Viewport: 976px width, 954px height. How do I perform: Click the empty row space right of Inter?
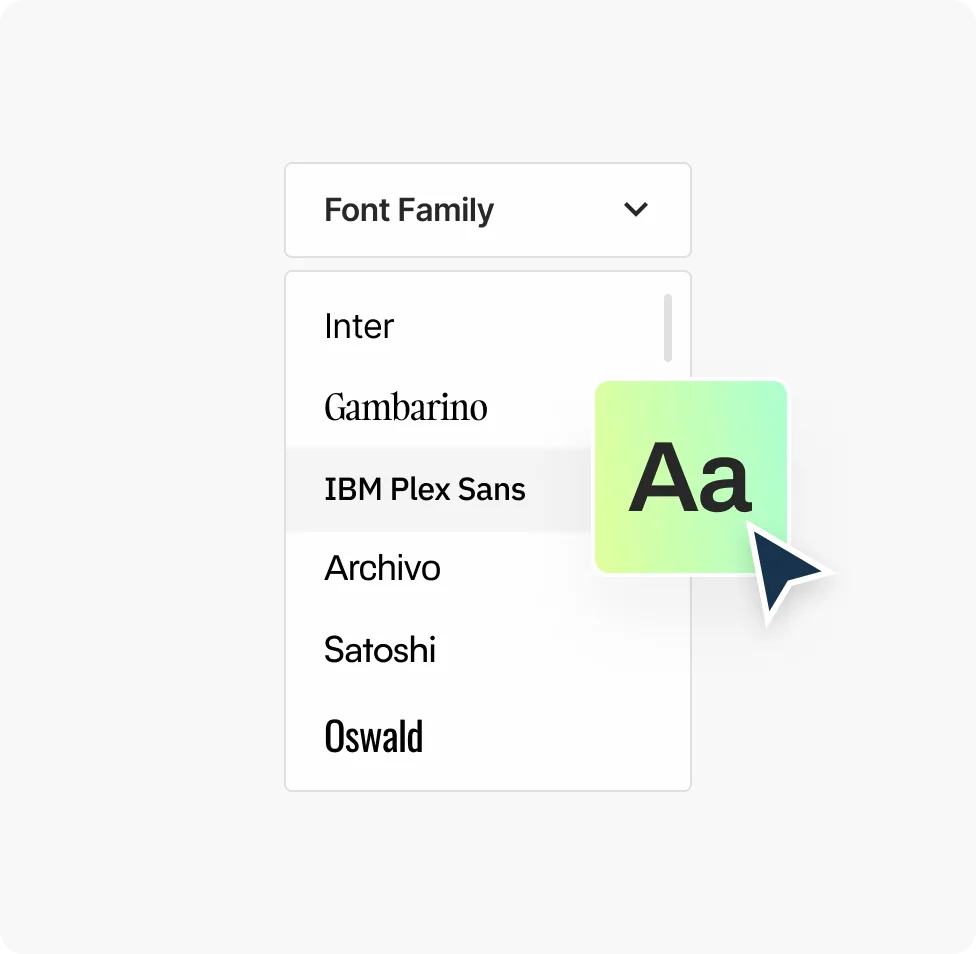tap(520, 327)
